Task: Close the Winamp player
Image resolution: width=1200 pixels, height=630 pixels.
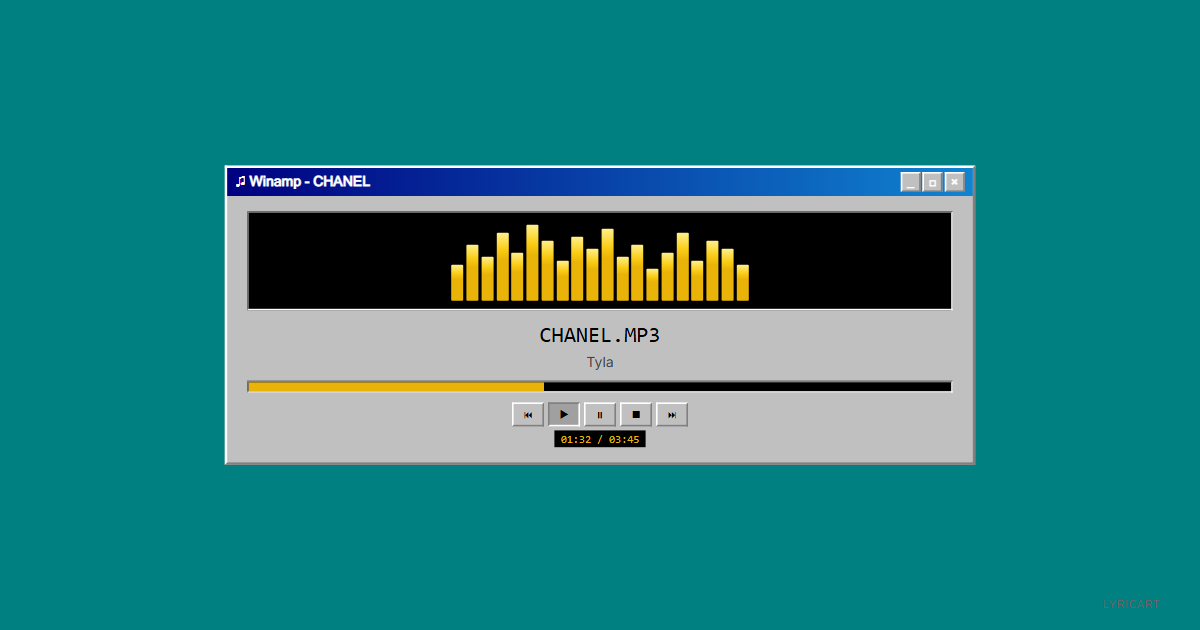Action: click(x=954, y=181)
